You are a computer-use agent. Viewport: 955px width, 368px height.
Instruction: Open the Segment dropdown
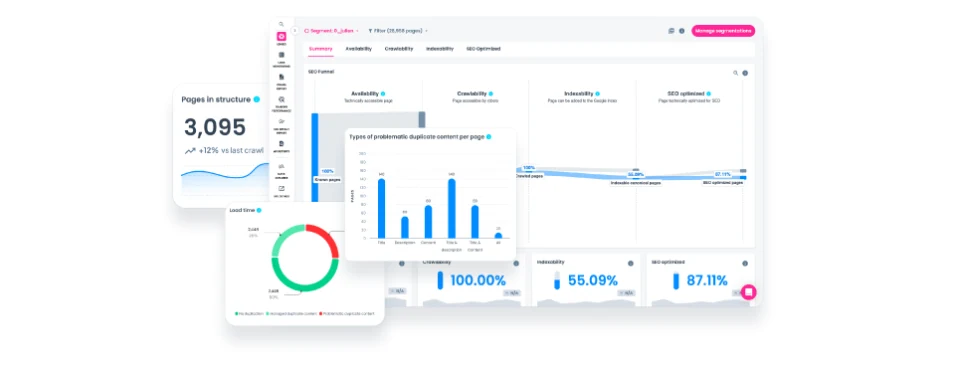point(331,30)
